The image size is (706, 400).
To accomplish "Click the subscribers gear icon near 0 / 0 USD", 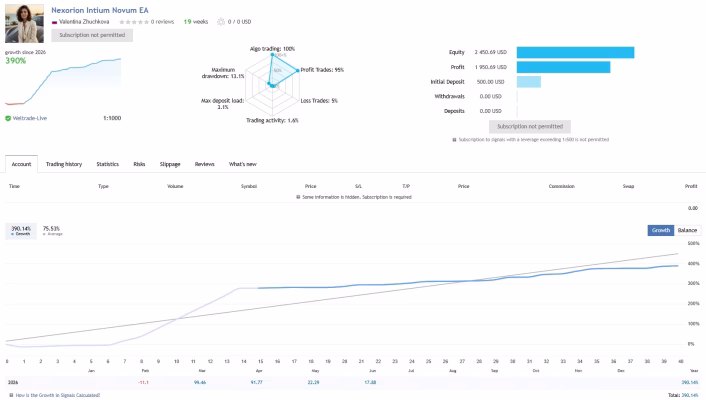I will point(221,22).
